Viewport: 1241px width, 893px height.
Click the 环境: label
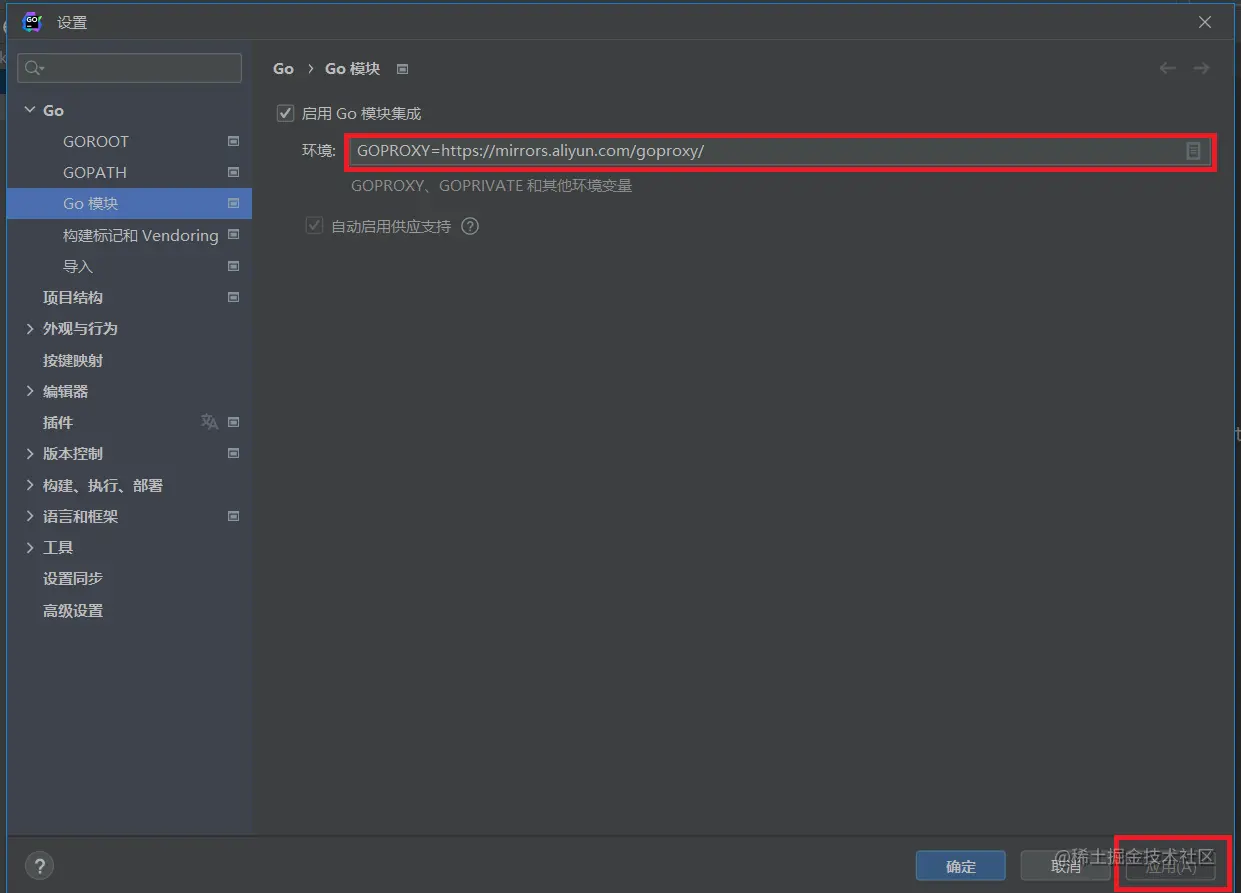click(319, 151)
